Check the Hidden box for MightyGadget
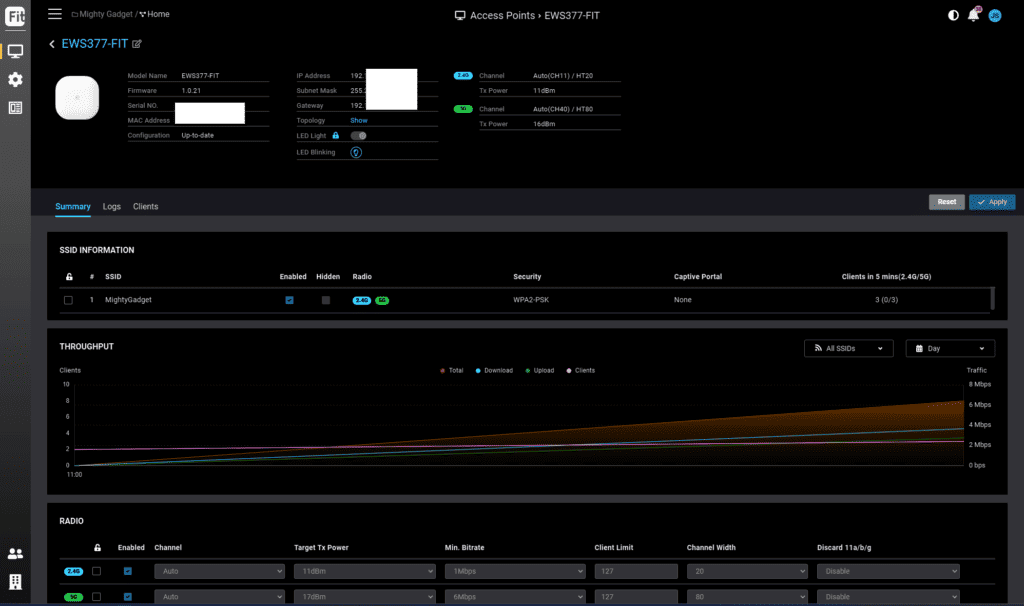The height and width of the screenshot is (606, 1024). pos(326,300)
